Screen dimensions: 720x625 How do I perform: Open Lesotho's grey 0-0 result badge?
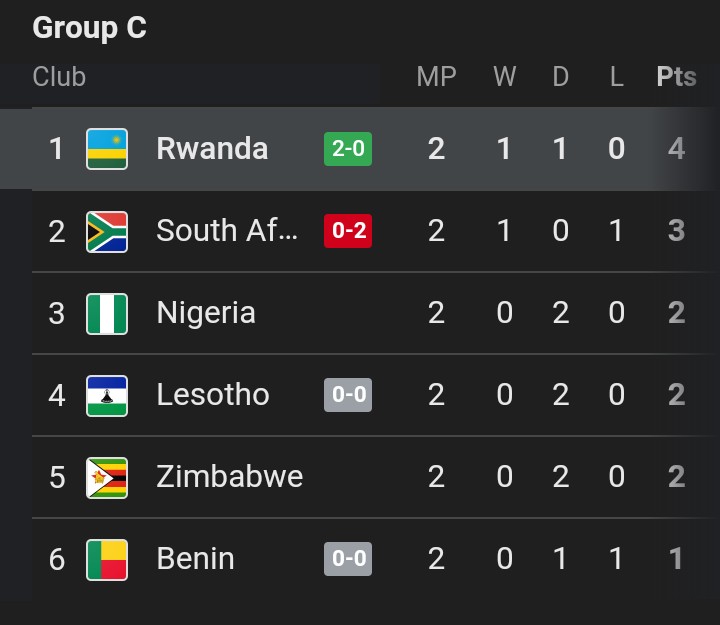348,395
